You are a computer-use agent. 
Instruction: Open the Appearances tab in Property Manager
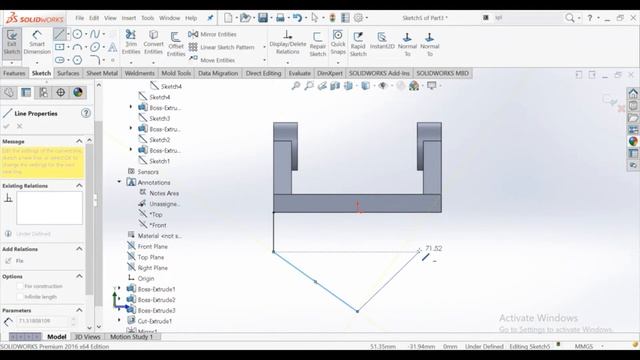coord(78,93)
